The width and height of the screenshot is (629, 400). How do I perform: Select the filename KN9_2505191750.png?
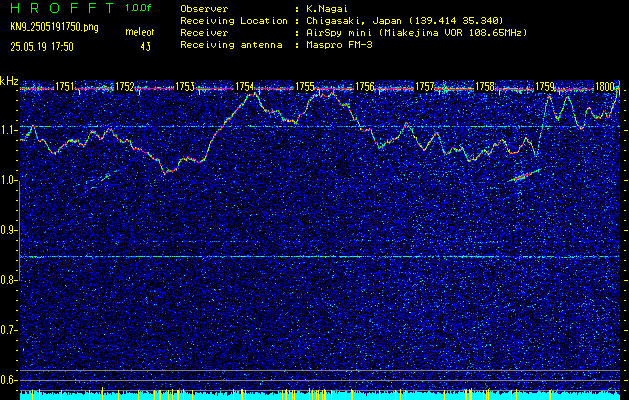54,27
